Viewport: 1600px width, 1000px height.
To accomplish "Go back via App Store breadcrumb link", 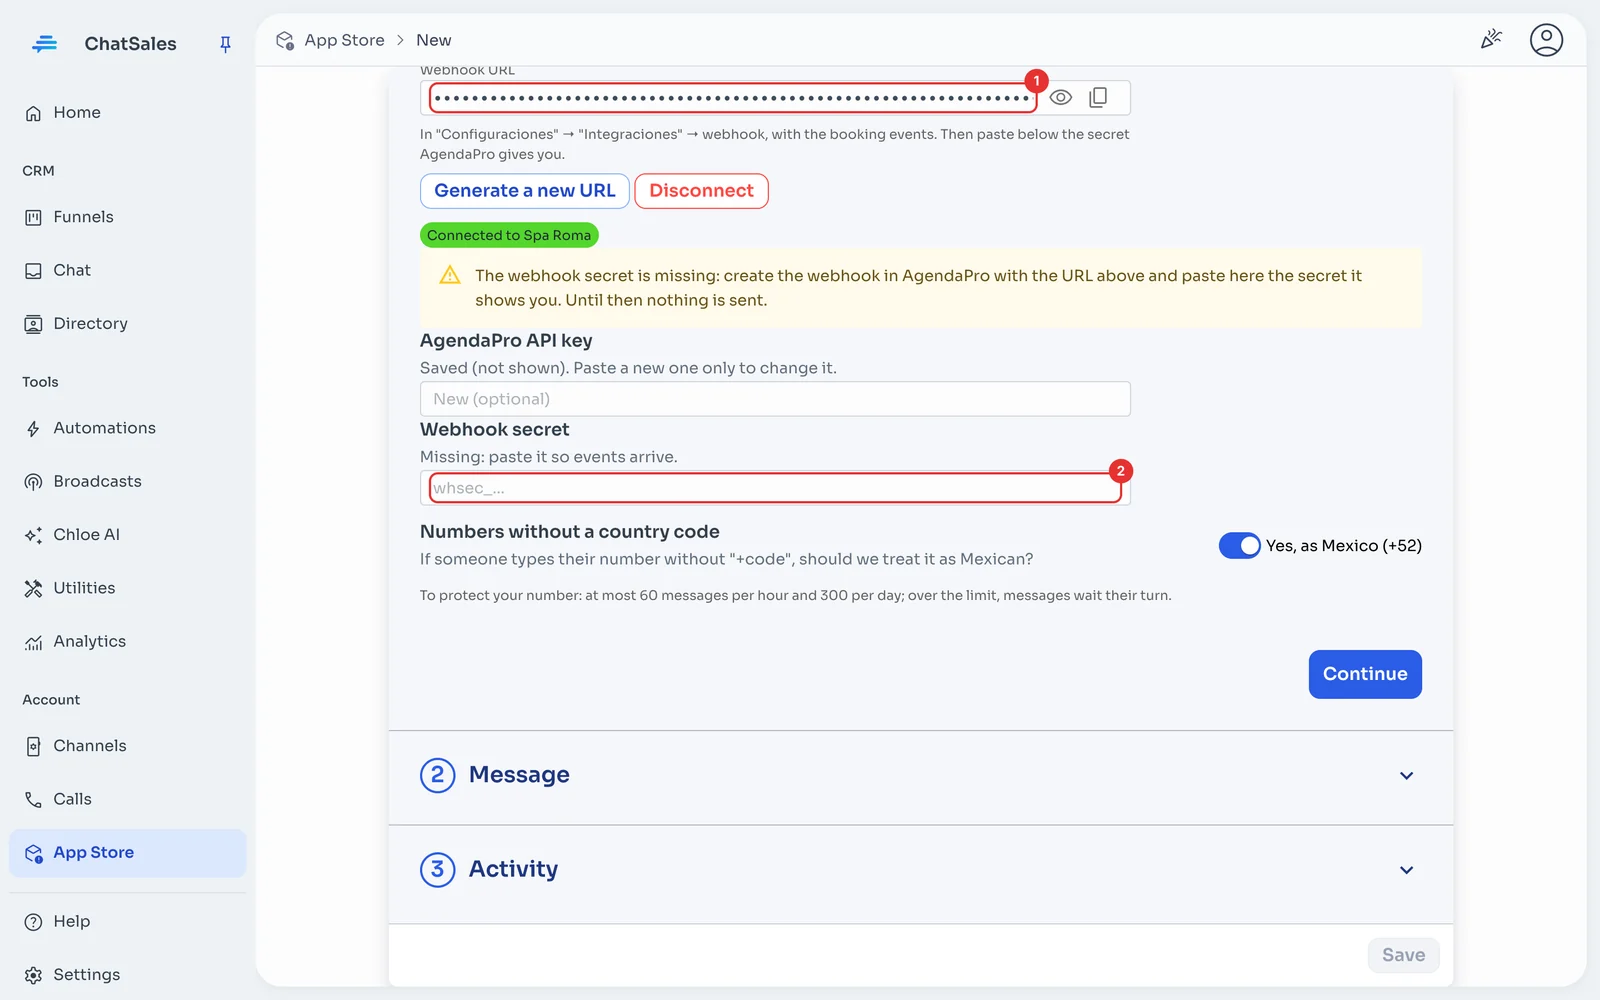I will click(x=344, y=40).
